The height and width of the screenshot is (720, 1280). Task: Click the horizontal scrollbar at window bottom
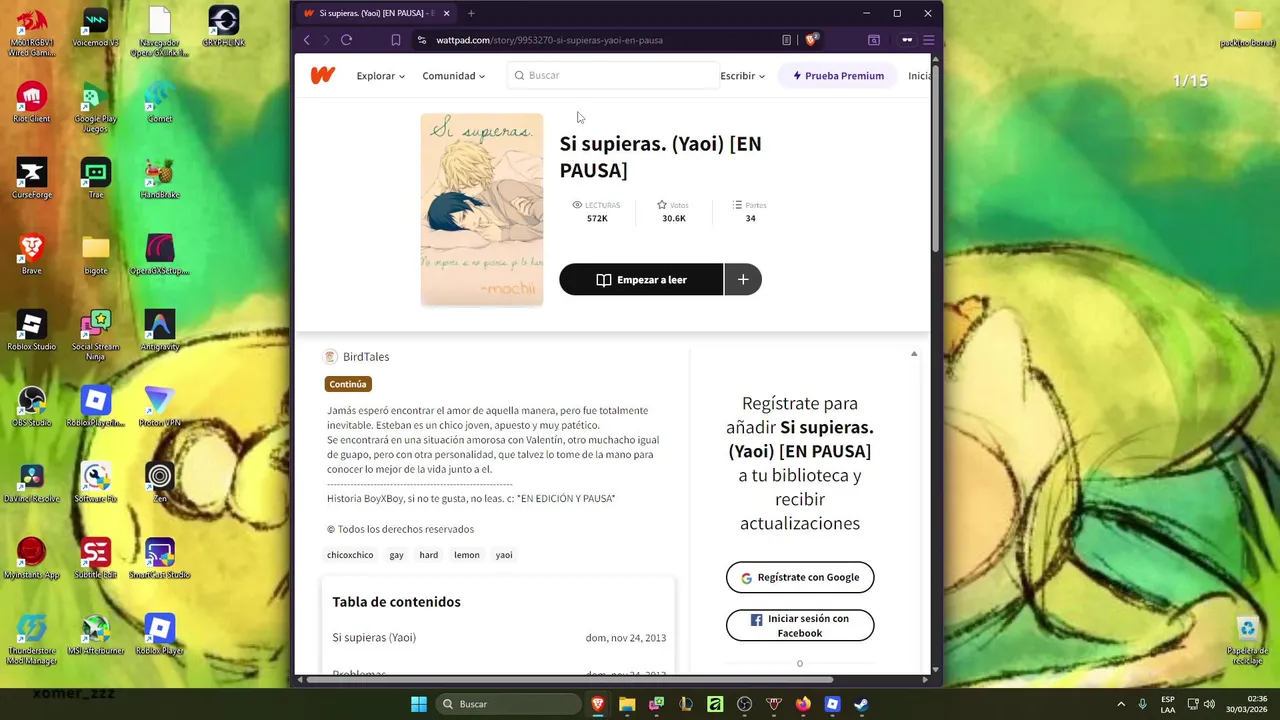point(570,679)
